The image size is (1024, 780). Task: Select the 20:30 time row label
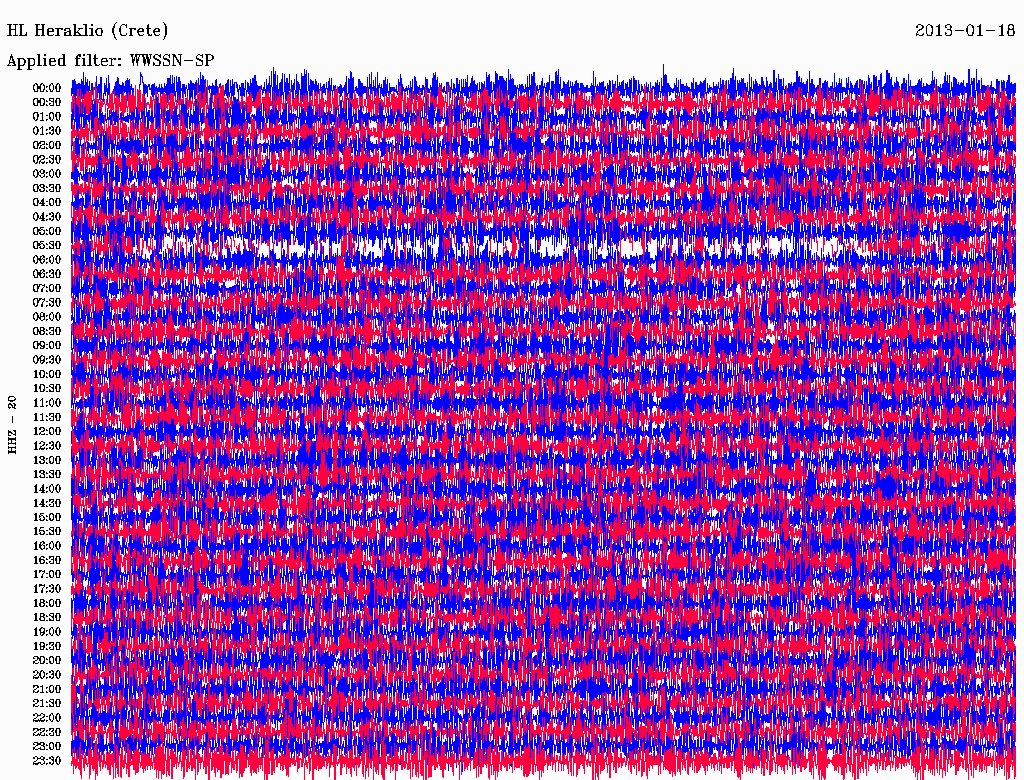coord(47,675)
